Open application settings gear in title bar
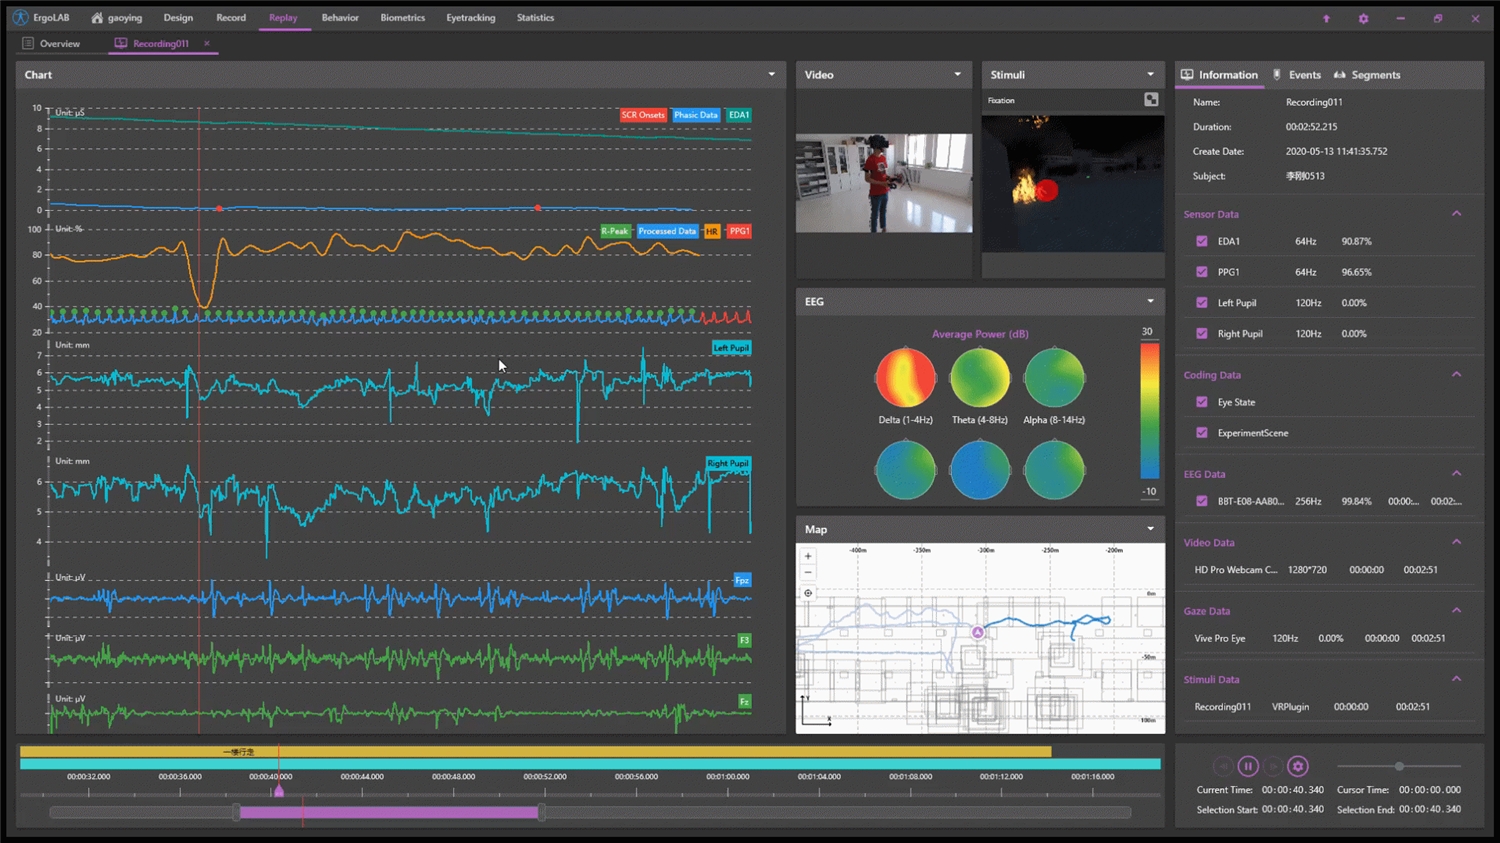This screenshot has height=843, width=1500. point(1363,18)
